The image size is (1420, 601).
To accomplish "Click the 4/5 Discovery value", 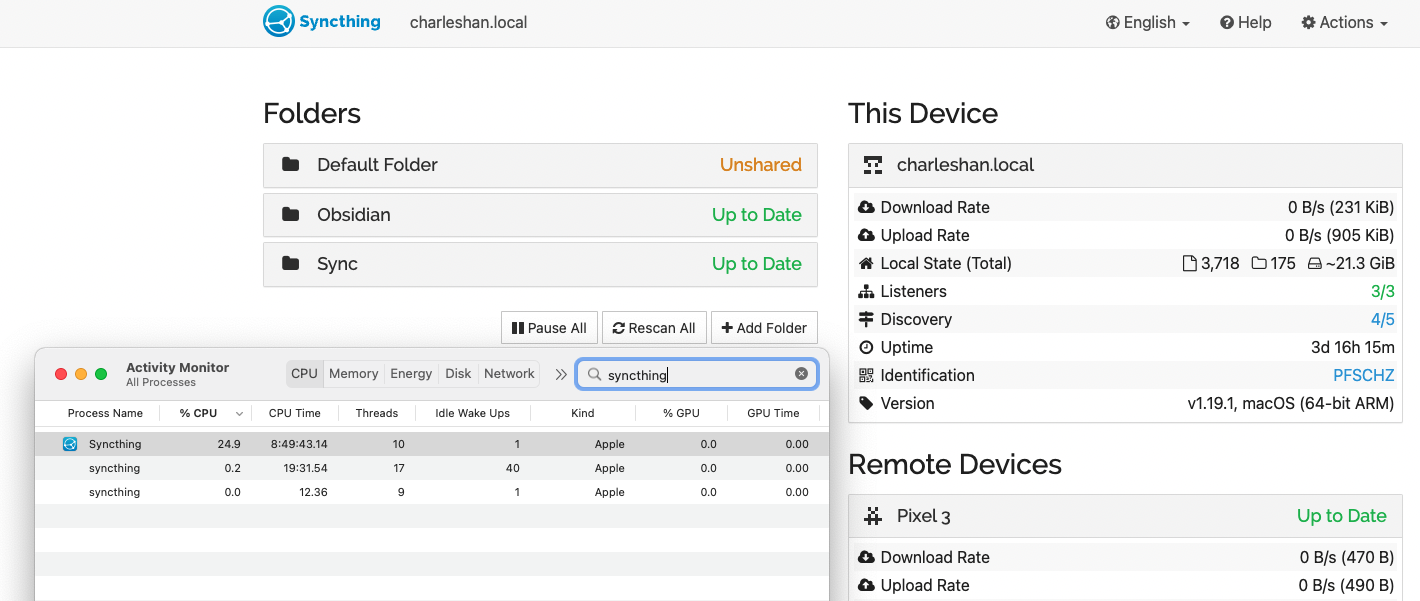I will (1383, 320).
